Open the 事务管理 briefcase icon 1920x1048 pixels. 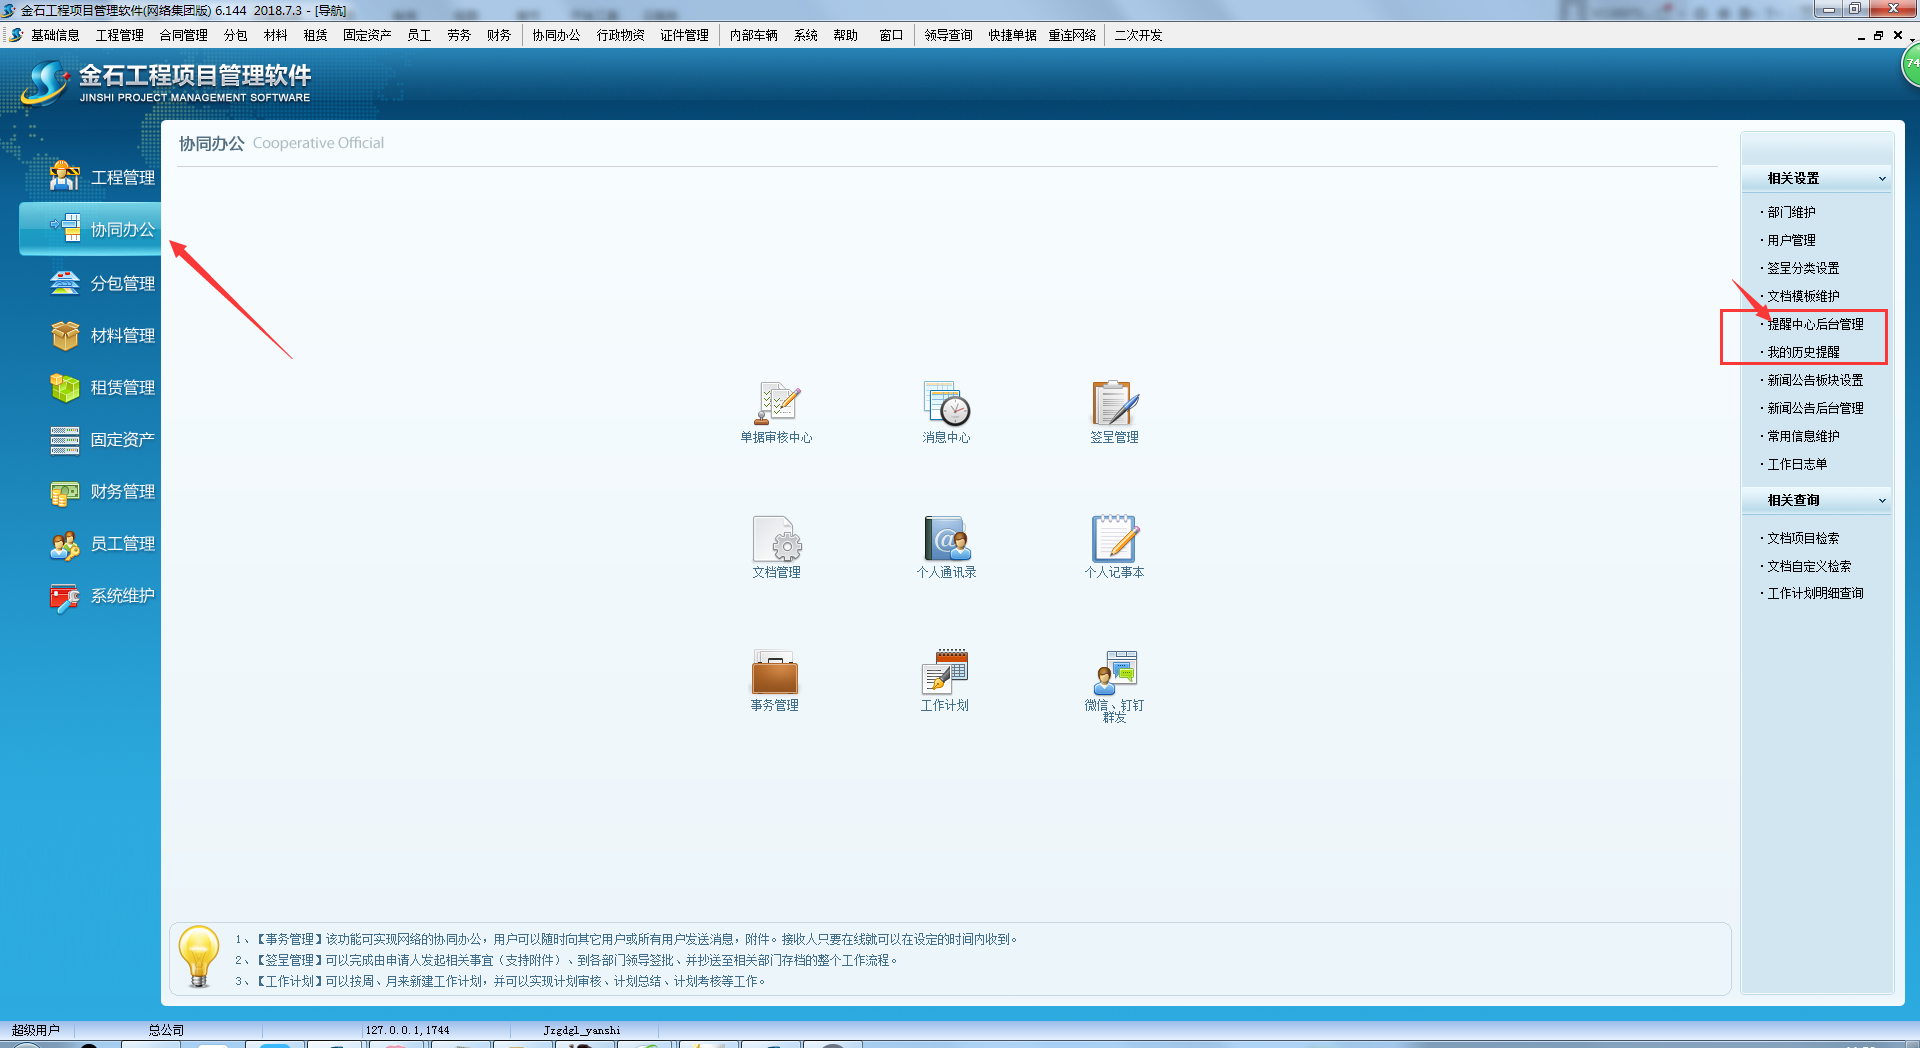tap(775, 672)
